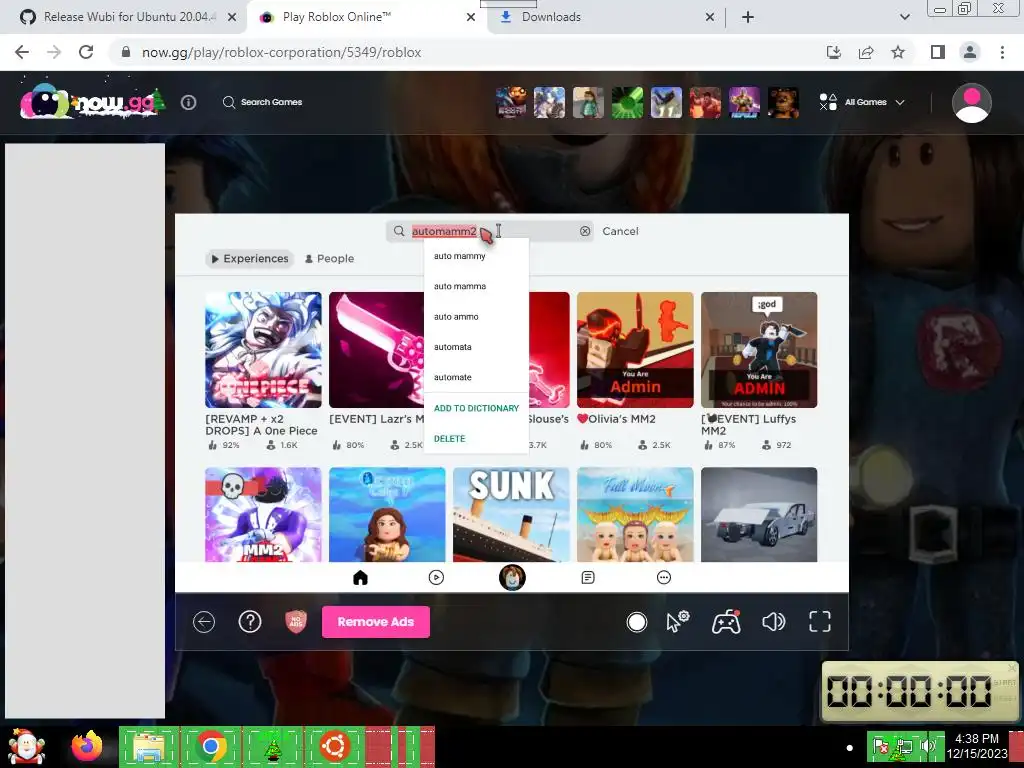Open A One Piece game thumbnail

coord(263,350)
